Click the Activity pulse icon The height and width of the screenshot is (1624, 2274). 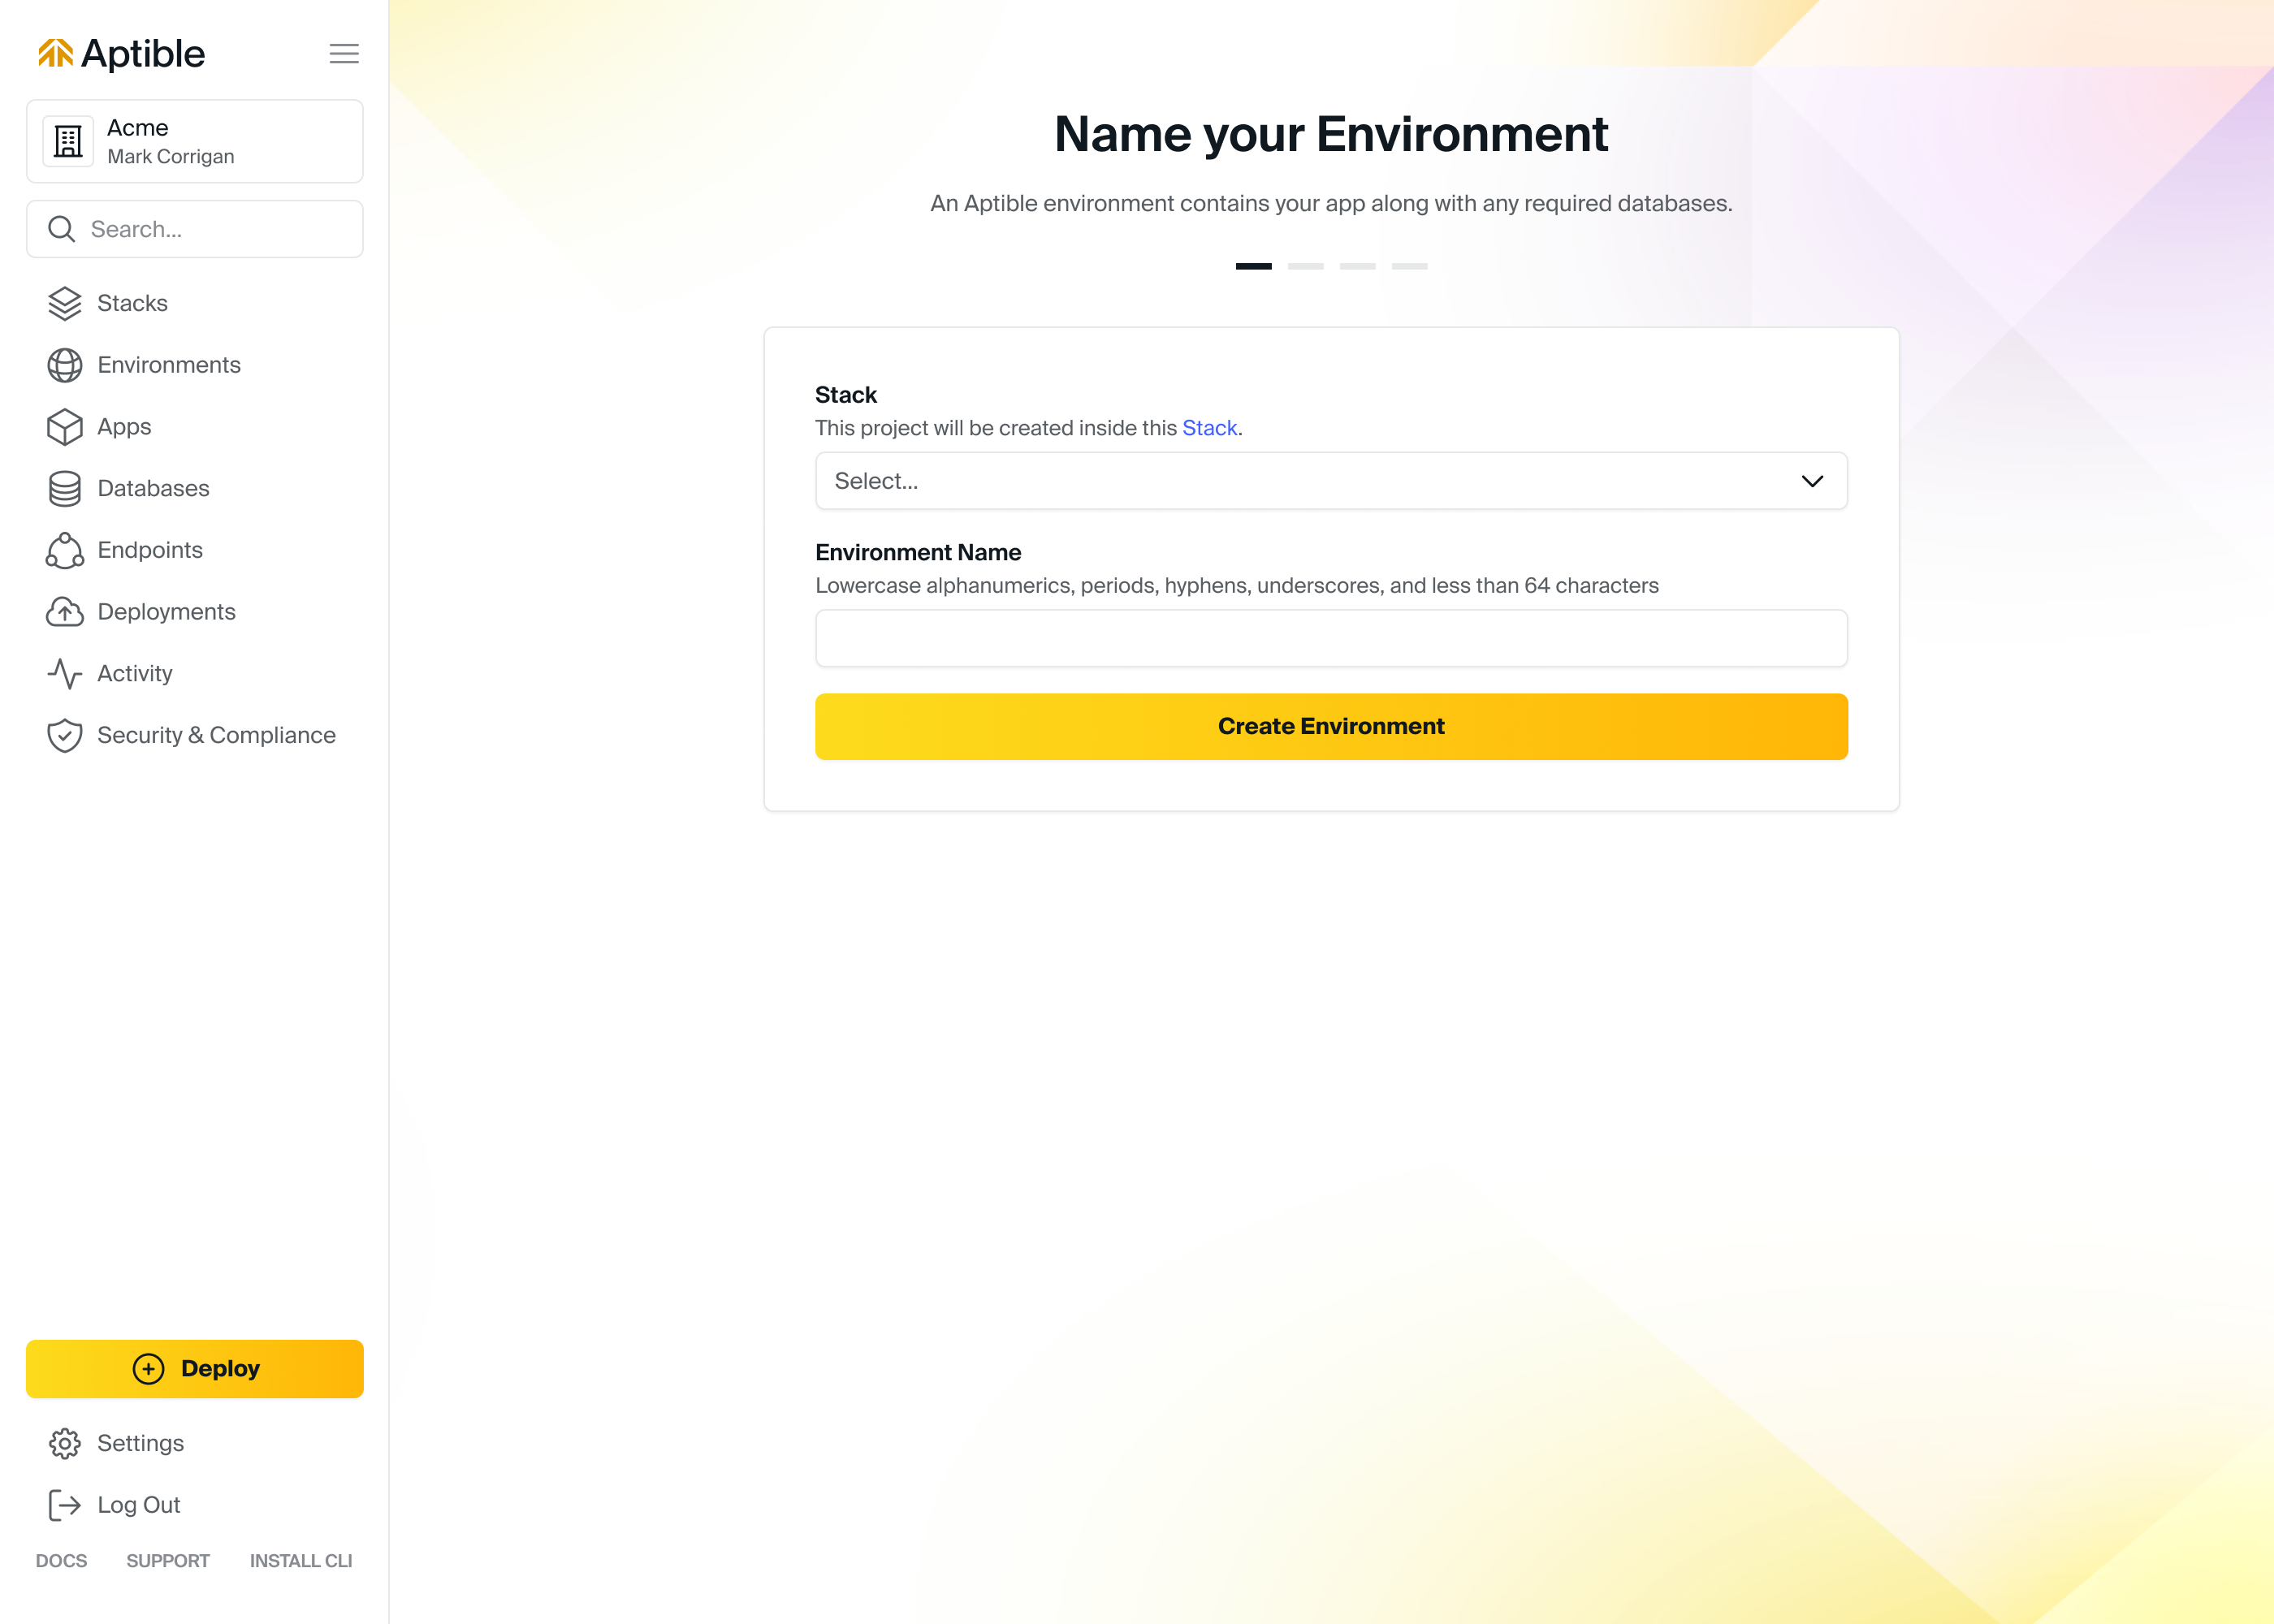click(65, 673)
